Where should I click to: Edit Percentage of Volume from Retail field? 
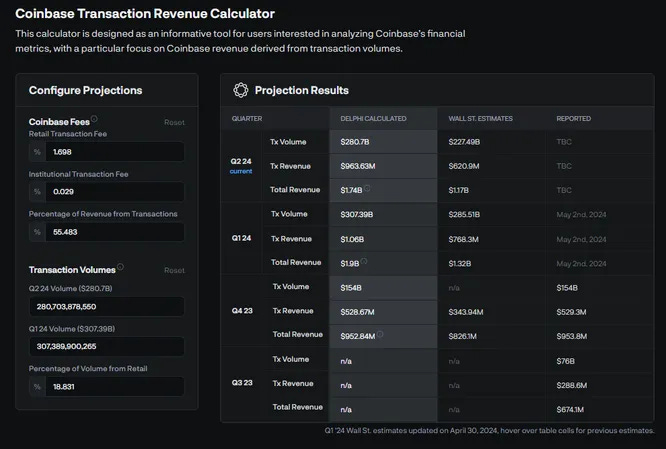click(107, 387)
